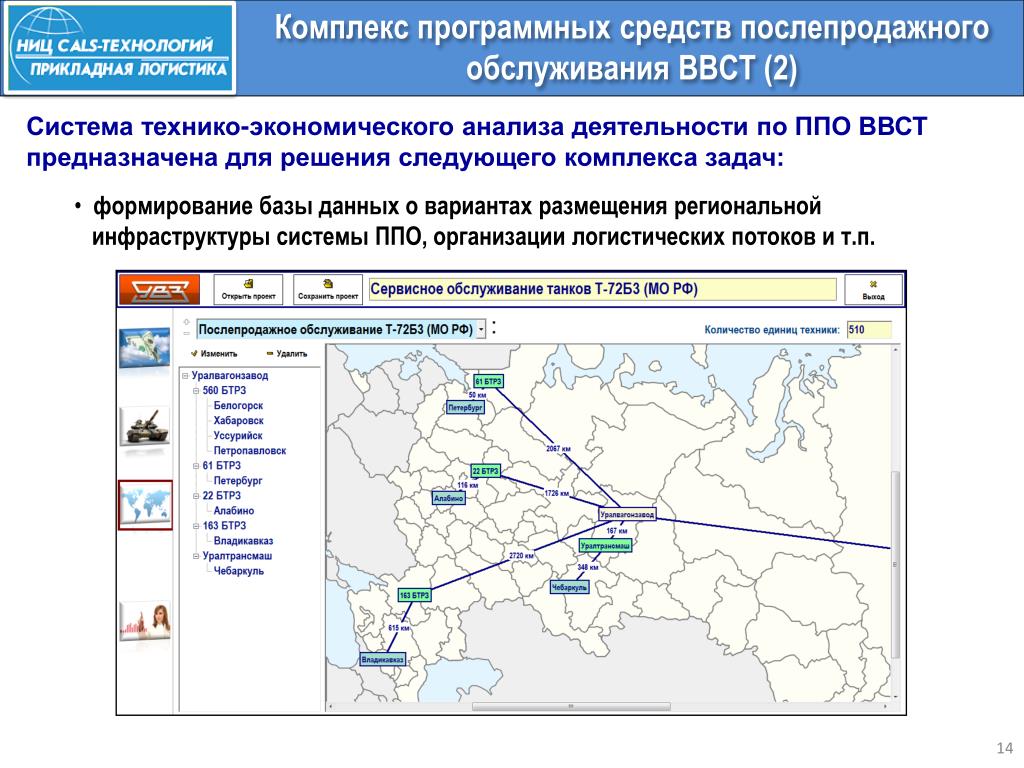Exit the app via Выход button
Screen dimensions: 1024x768
(873, 289)
